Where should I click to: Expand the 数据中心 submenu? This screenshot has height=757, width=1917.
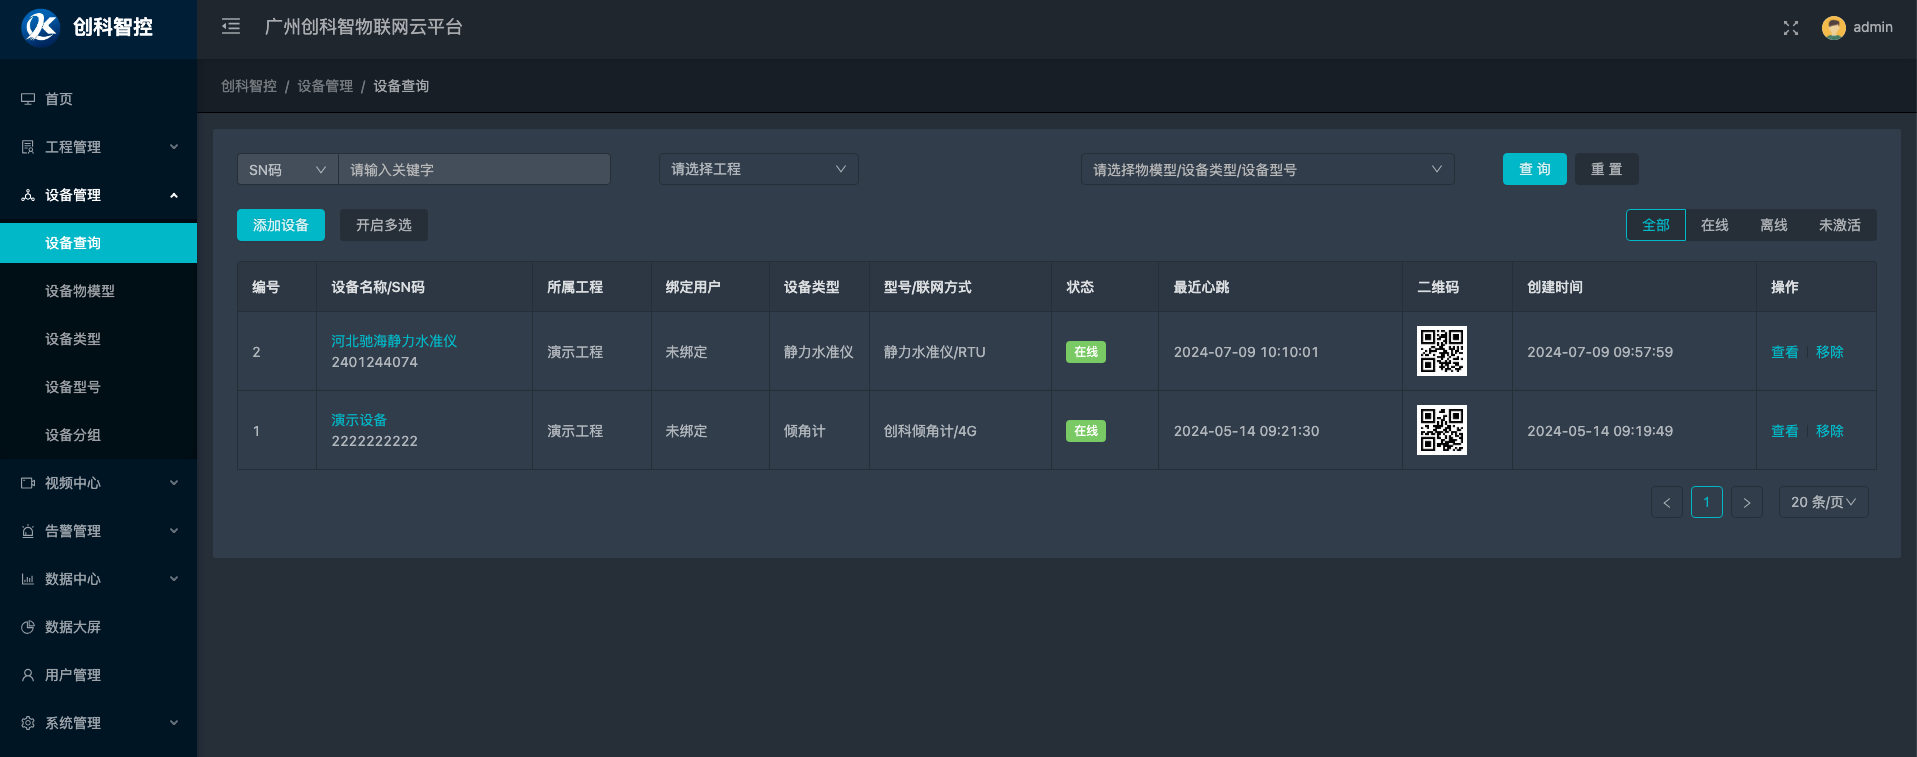point(174,579)
